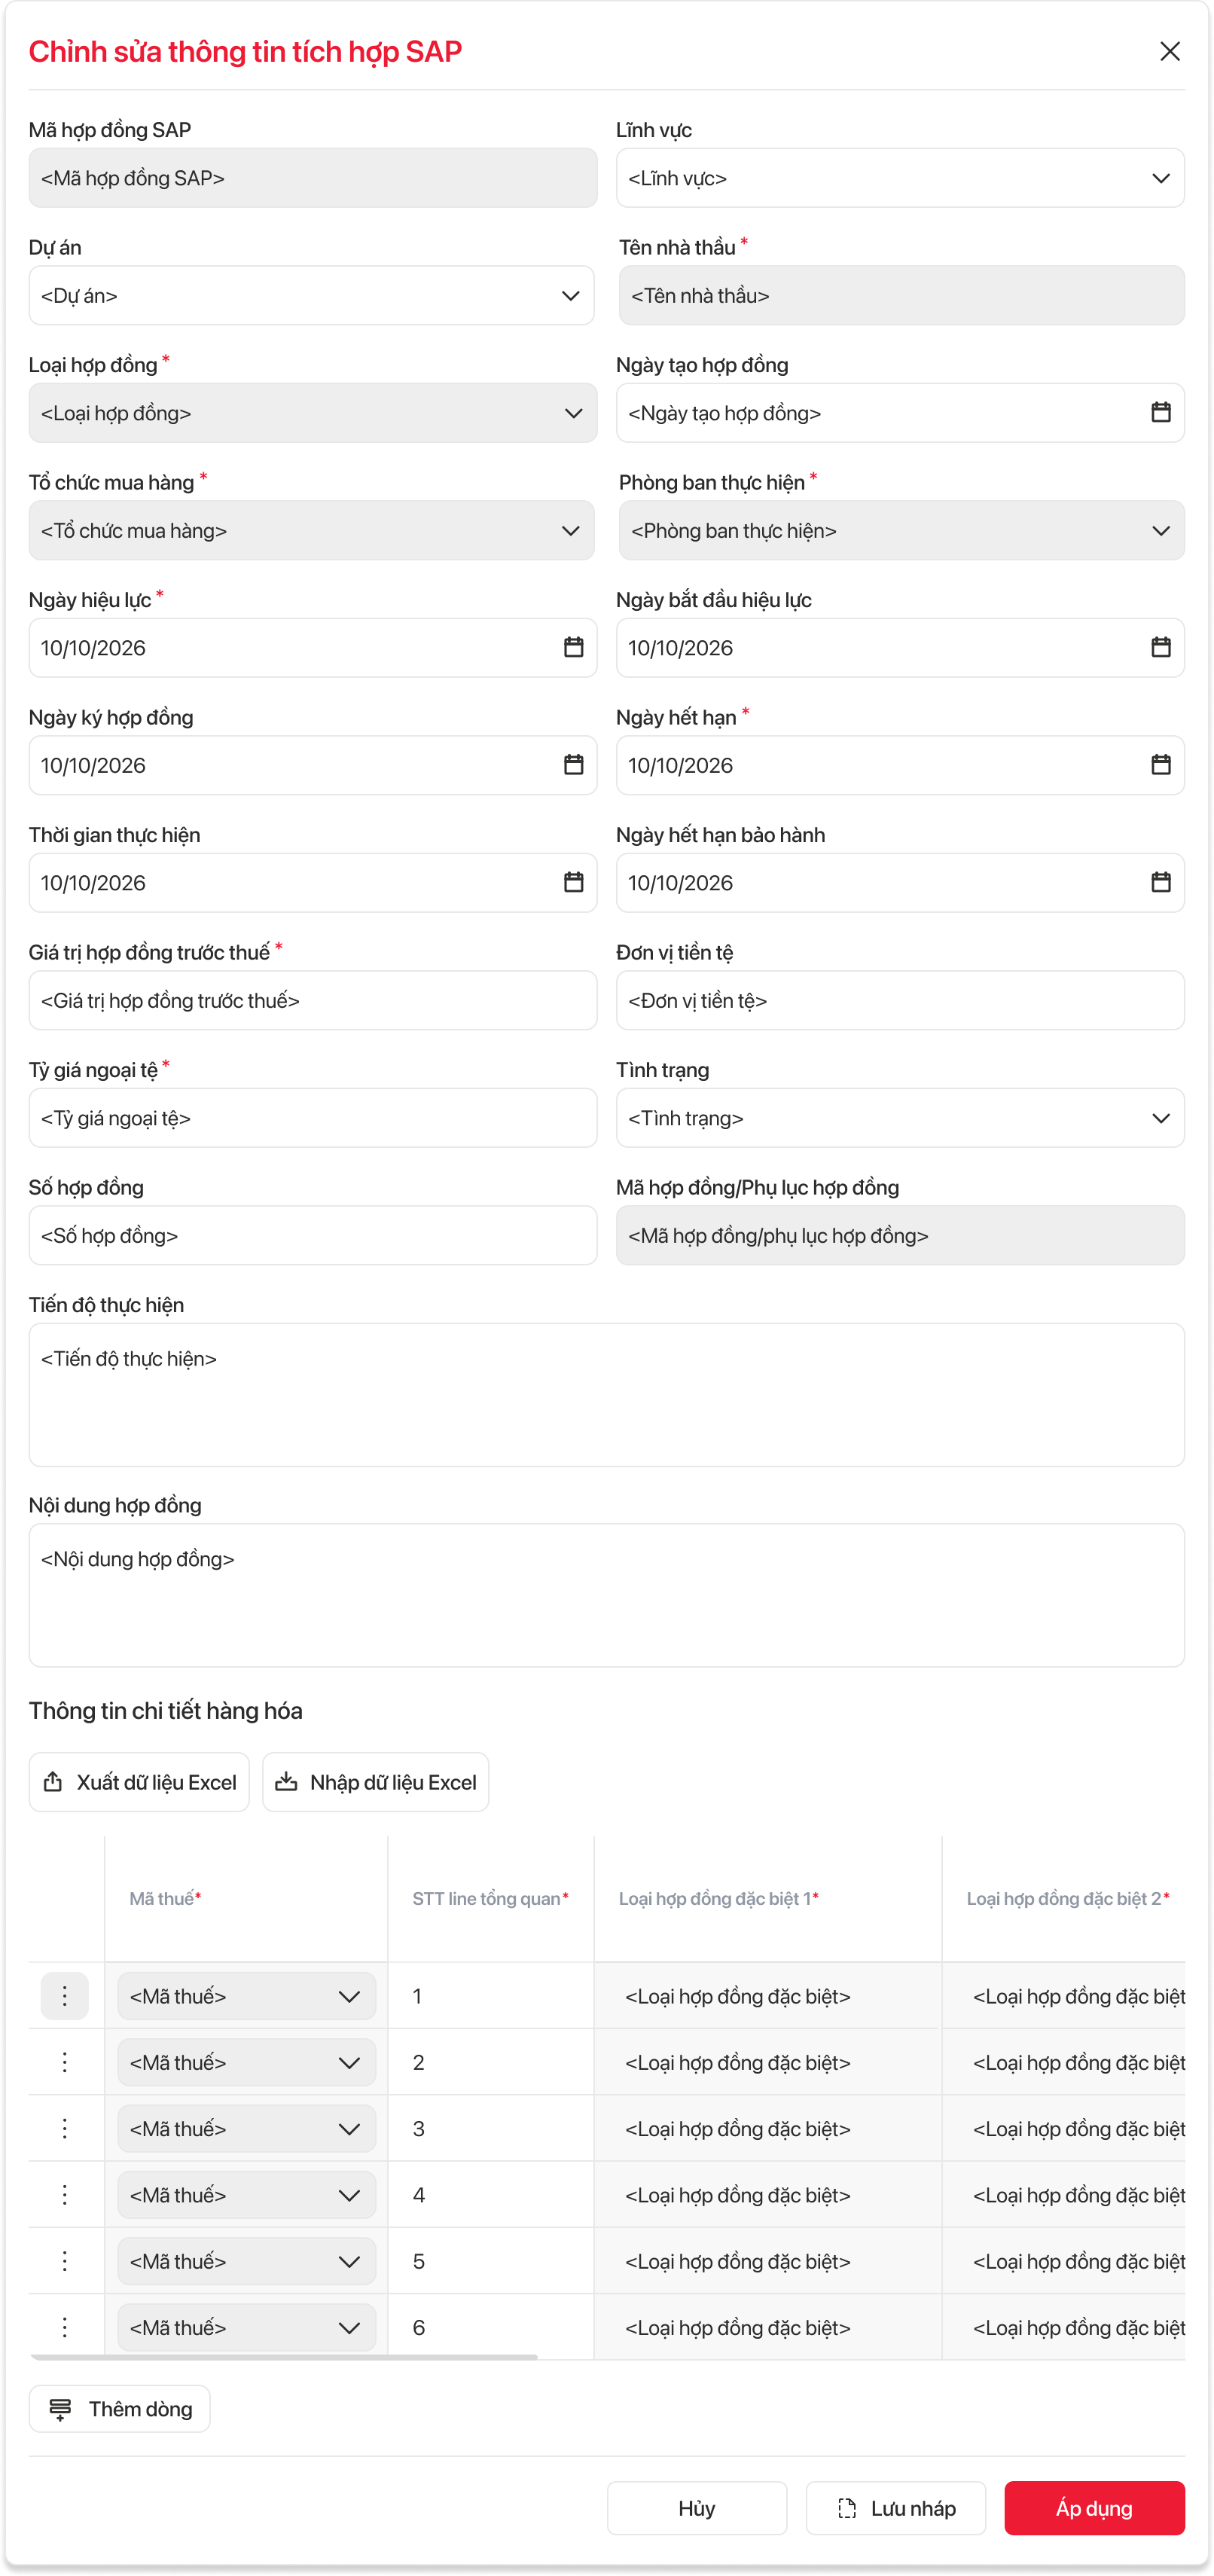Click the Tiến độ thực hiện text area
Viewport: 1214px width, 2576px height.
pos(606,1394)
